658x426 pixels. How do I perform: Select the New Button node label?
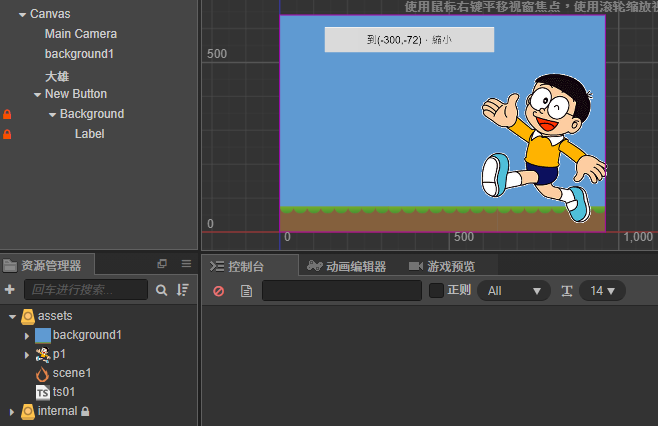point(76,94)
